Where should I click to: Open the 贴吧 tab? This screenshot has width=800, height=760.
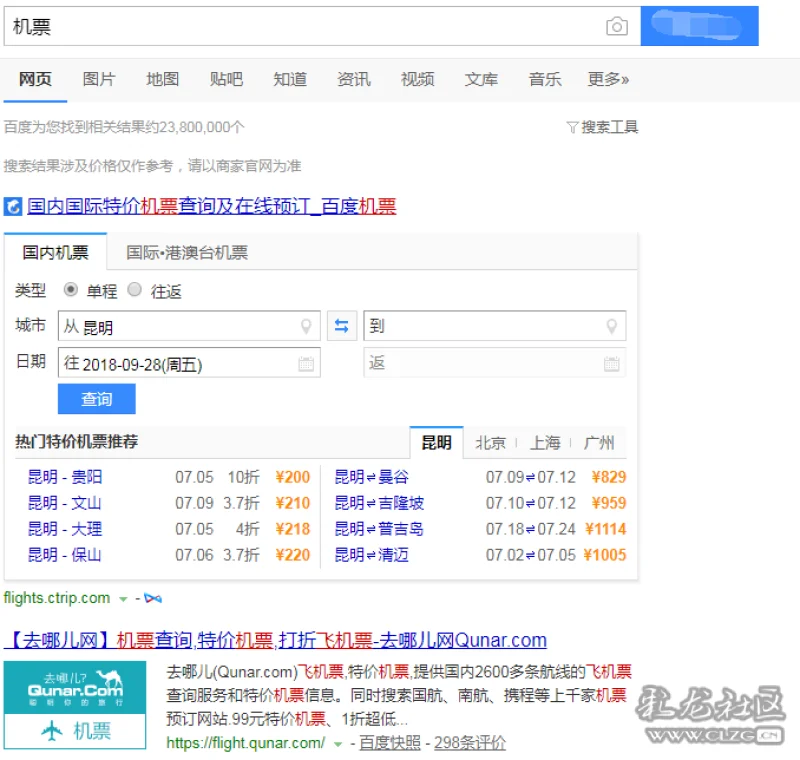click(226, 79)
